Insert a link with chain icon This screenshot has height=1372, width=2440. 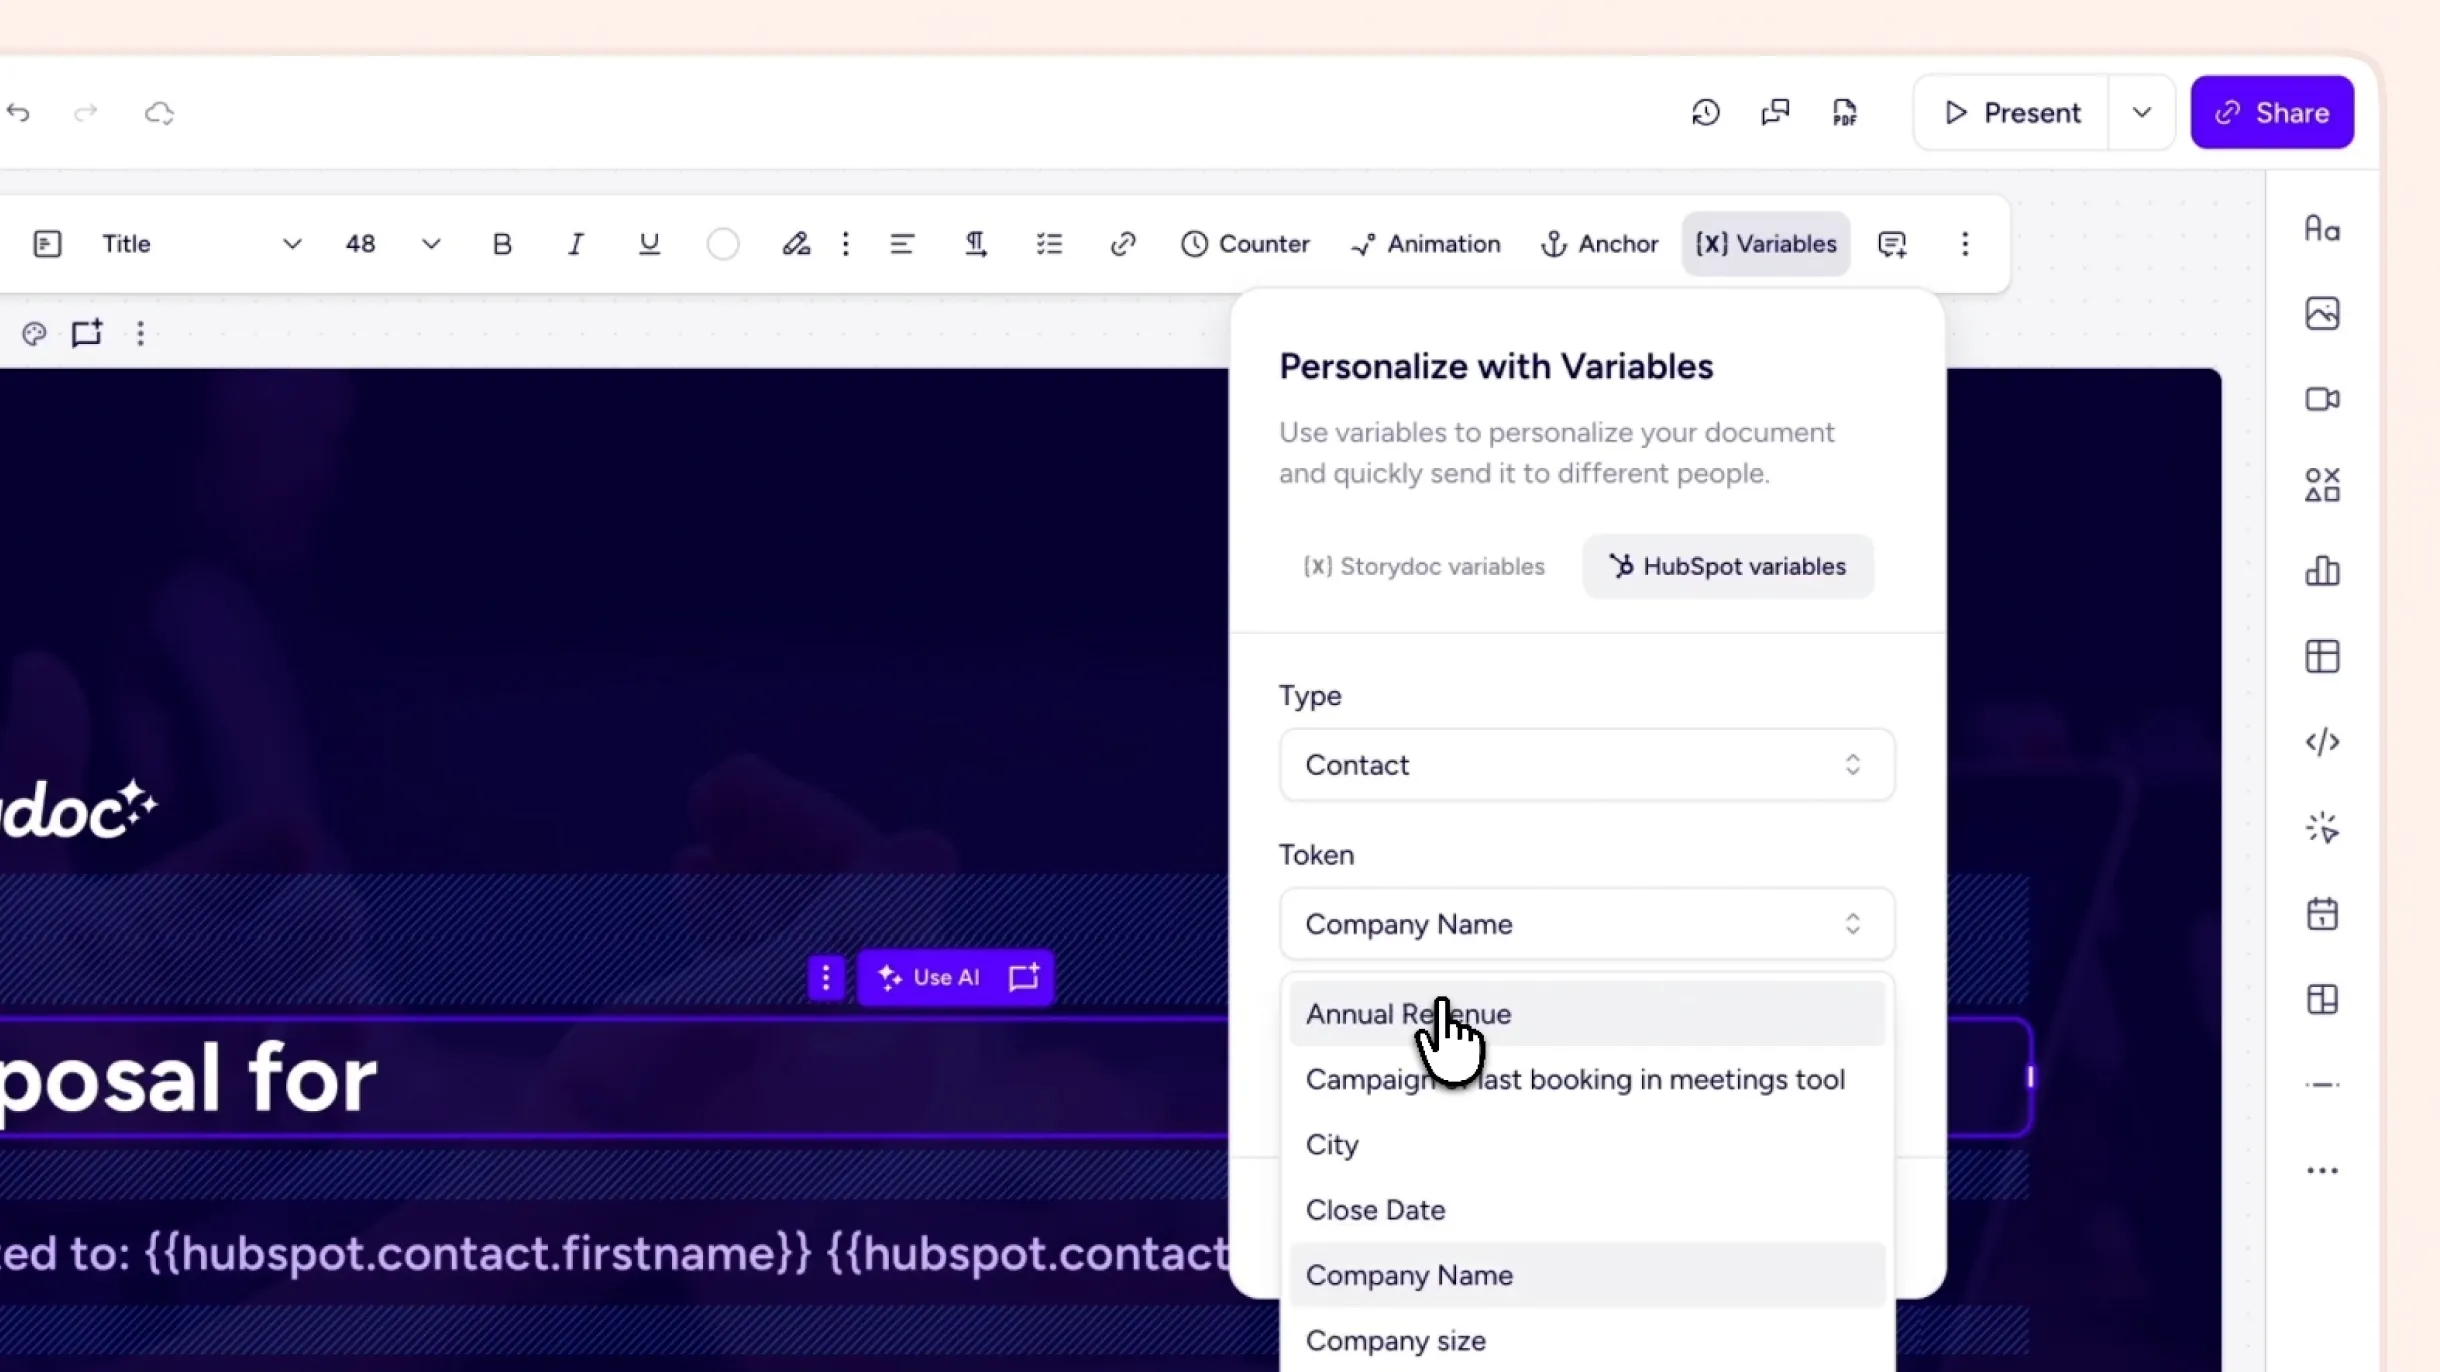tap(1123, 244)
